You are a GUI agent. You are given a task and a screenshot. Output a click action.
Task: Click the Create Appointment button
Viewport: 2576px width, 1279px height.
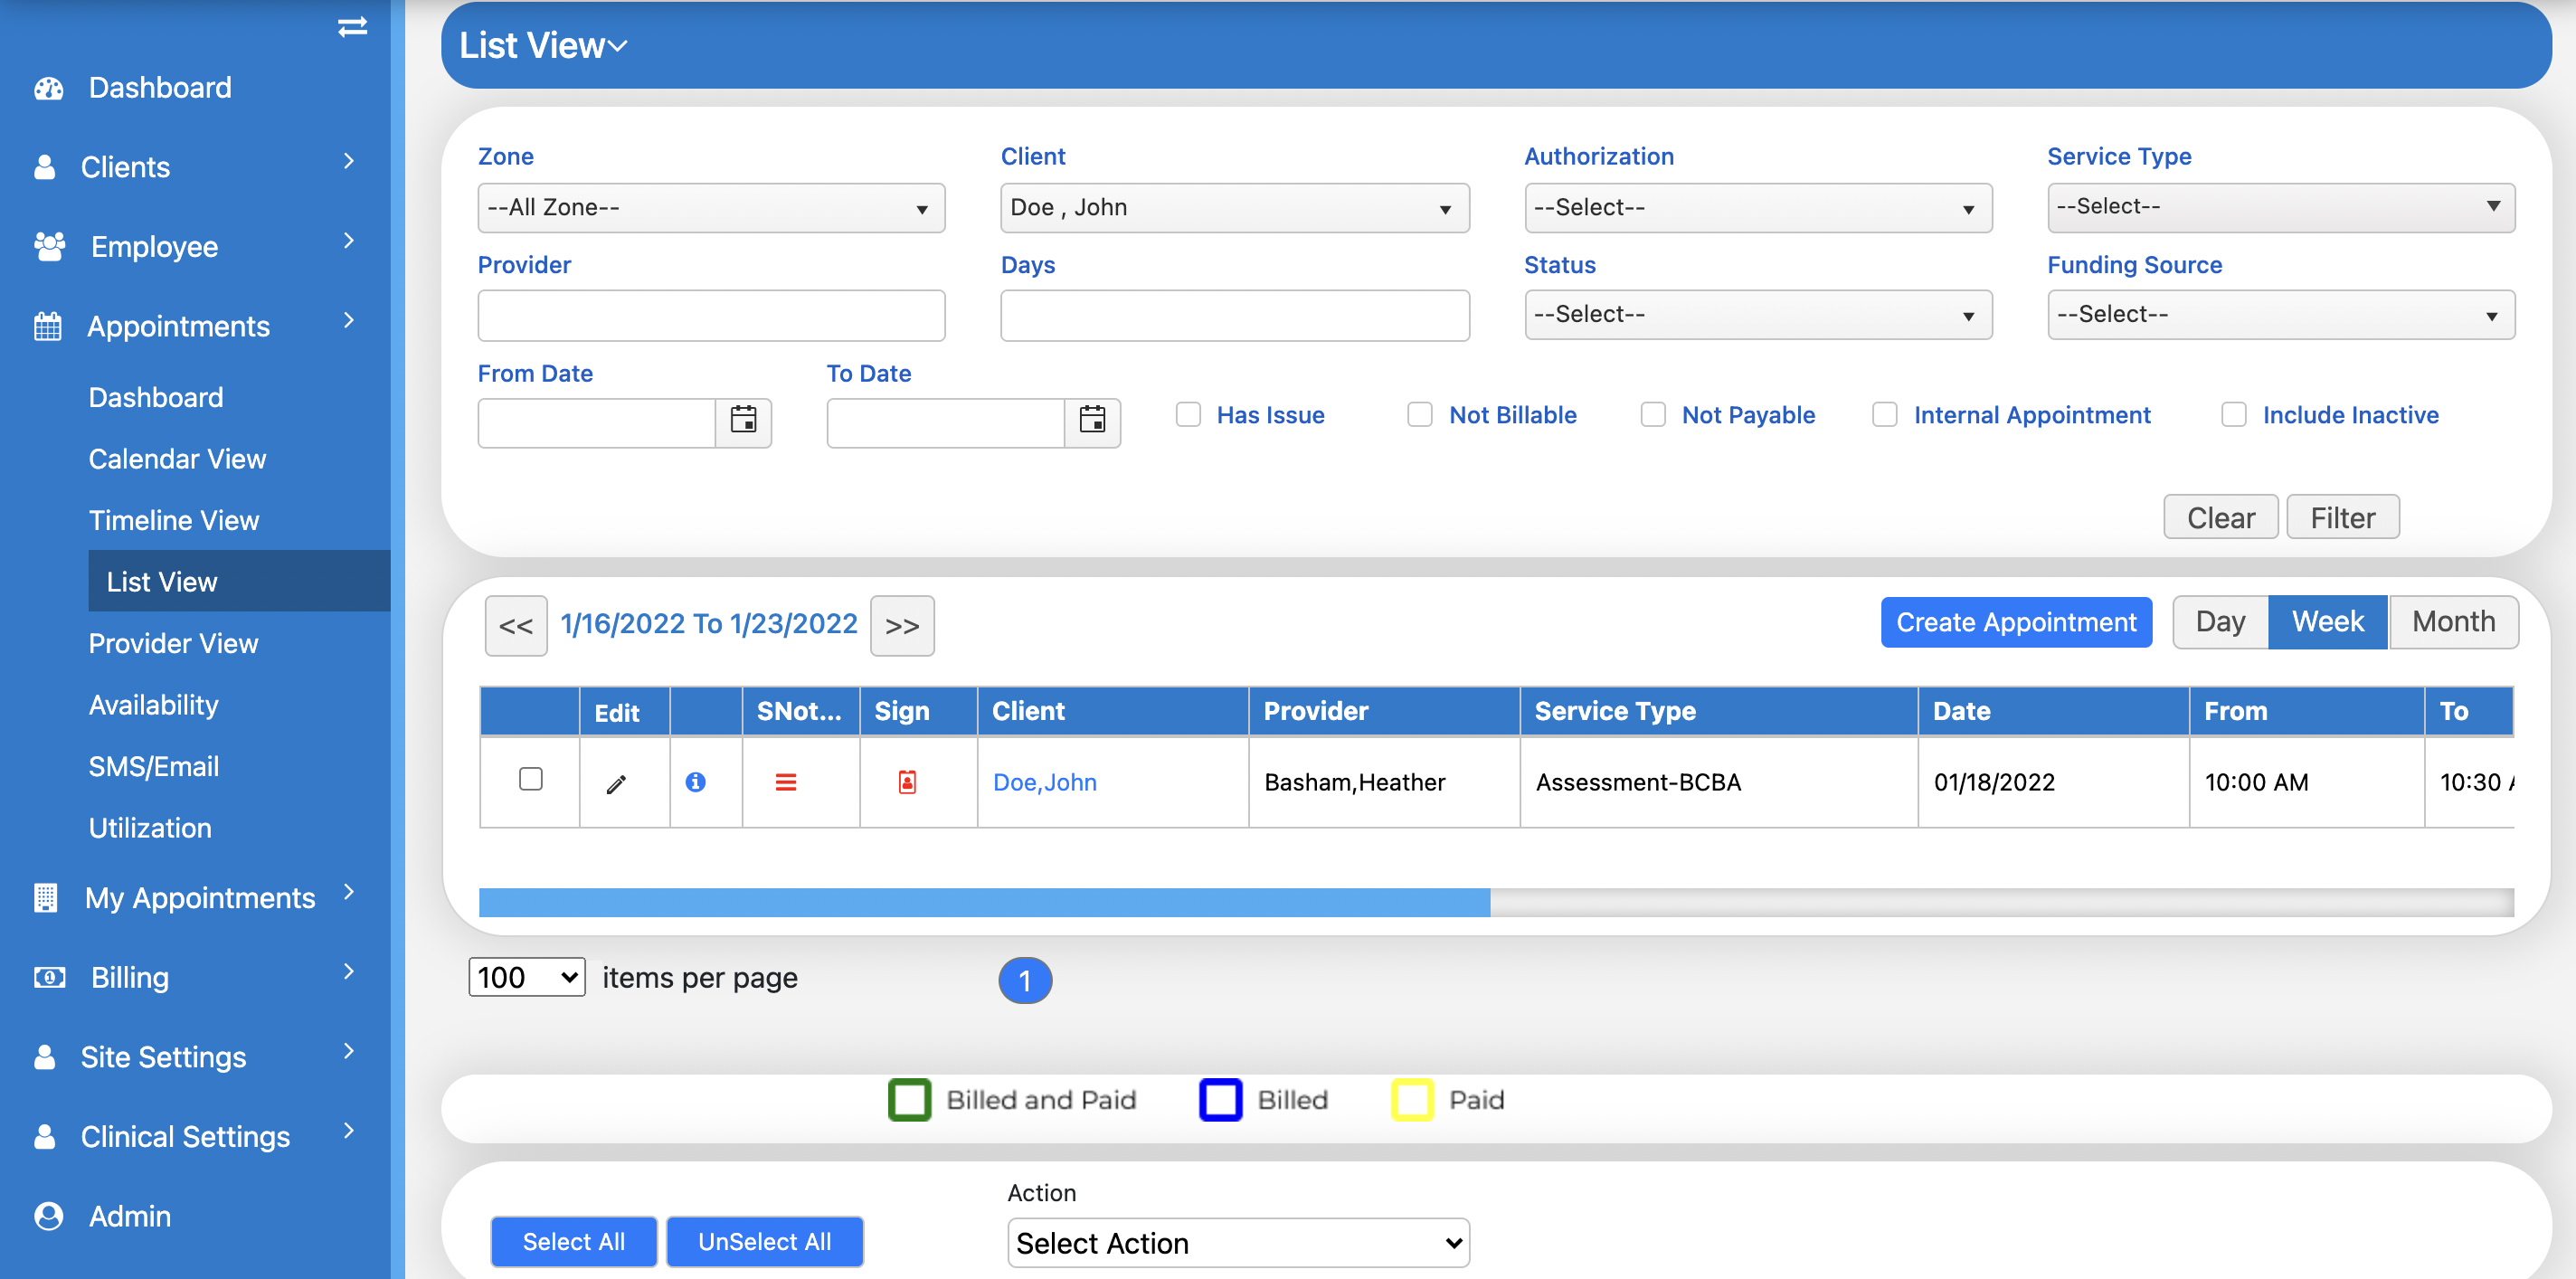[x=2015, y=622]
